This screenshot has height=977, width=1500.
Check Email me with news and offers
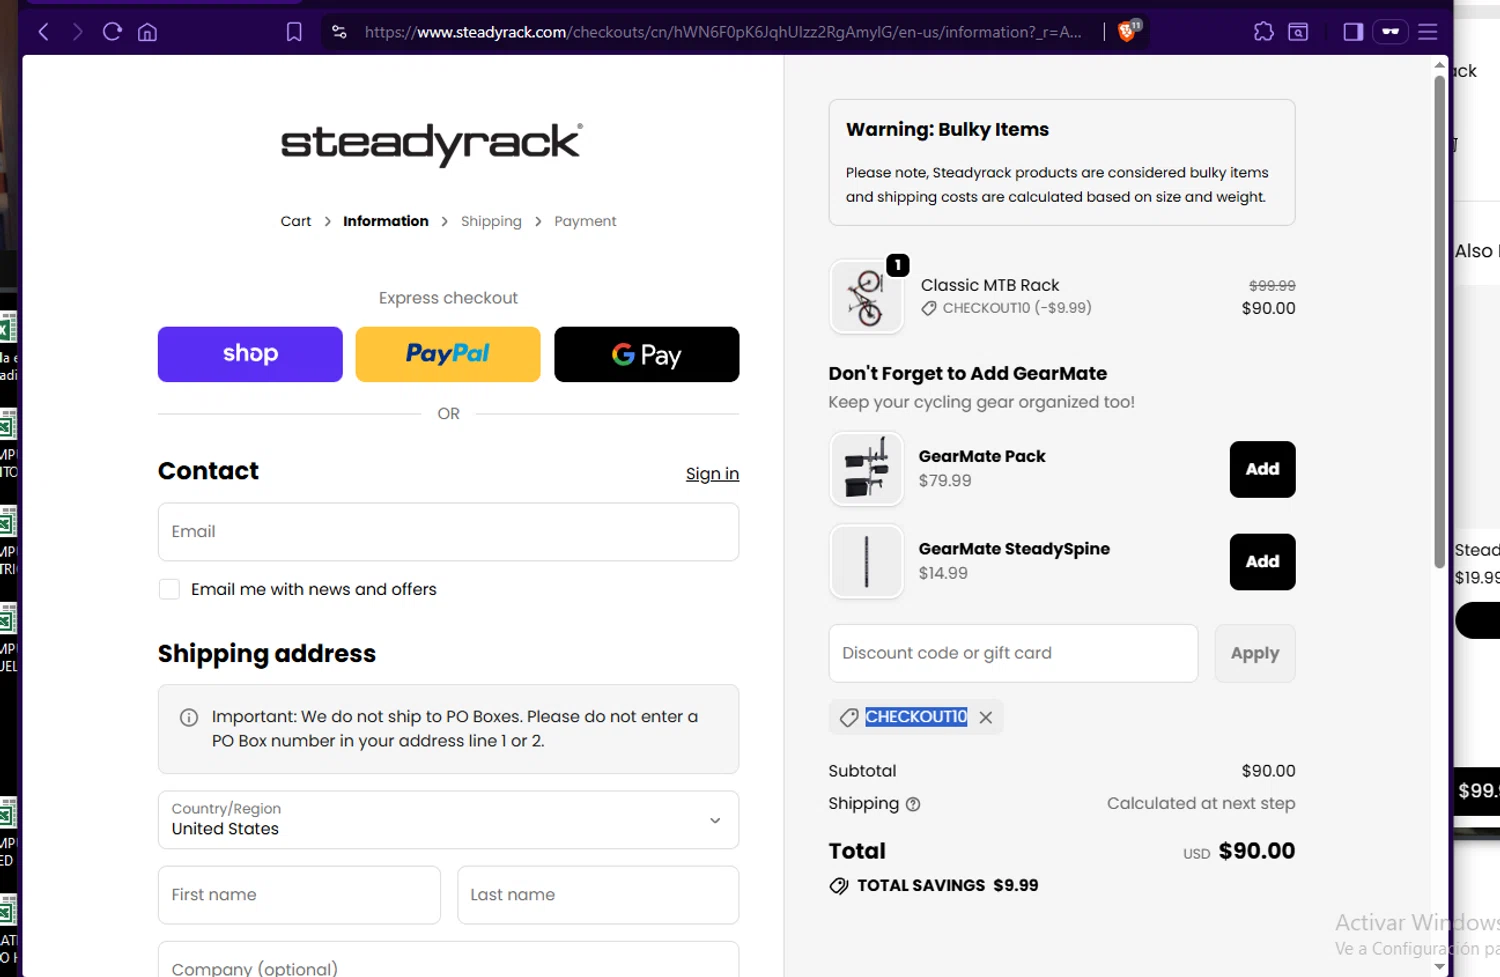[169, 589]
